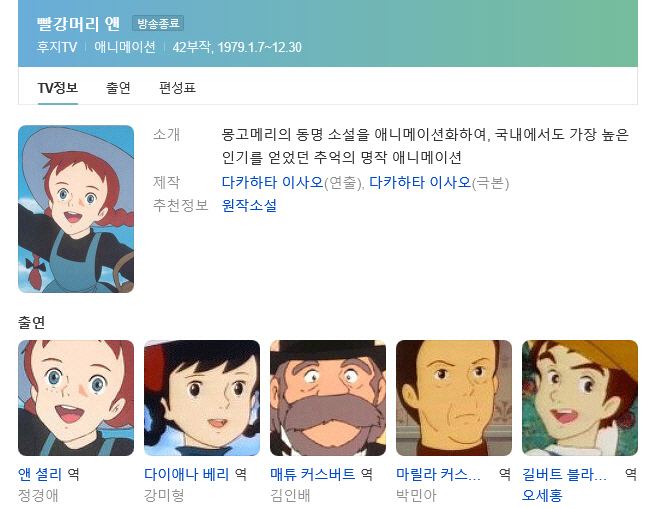Open the 다이애나 베리 role link
The width and height of the screenshot is (656, 509).
coord(187,474)
